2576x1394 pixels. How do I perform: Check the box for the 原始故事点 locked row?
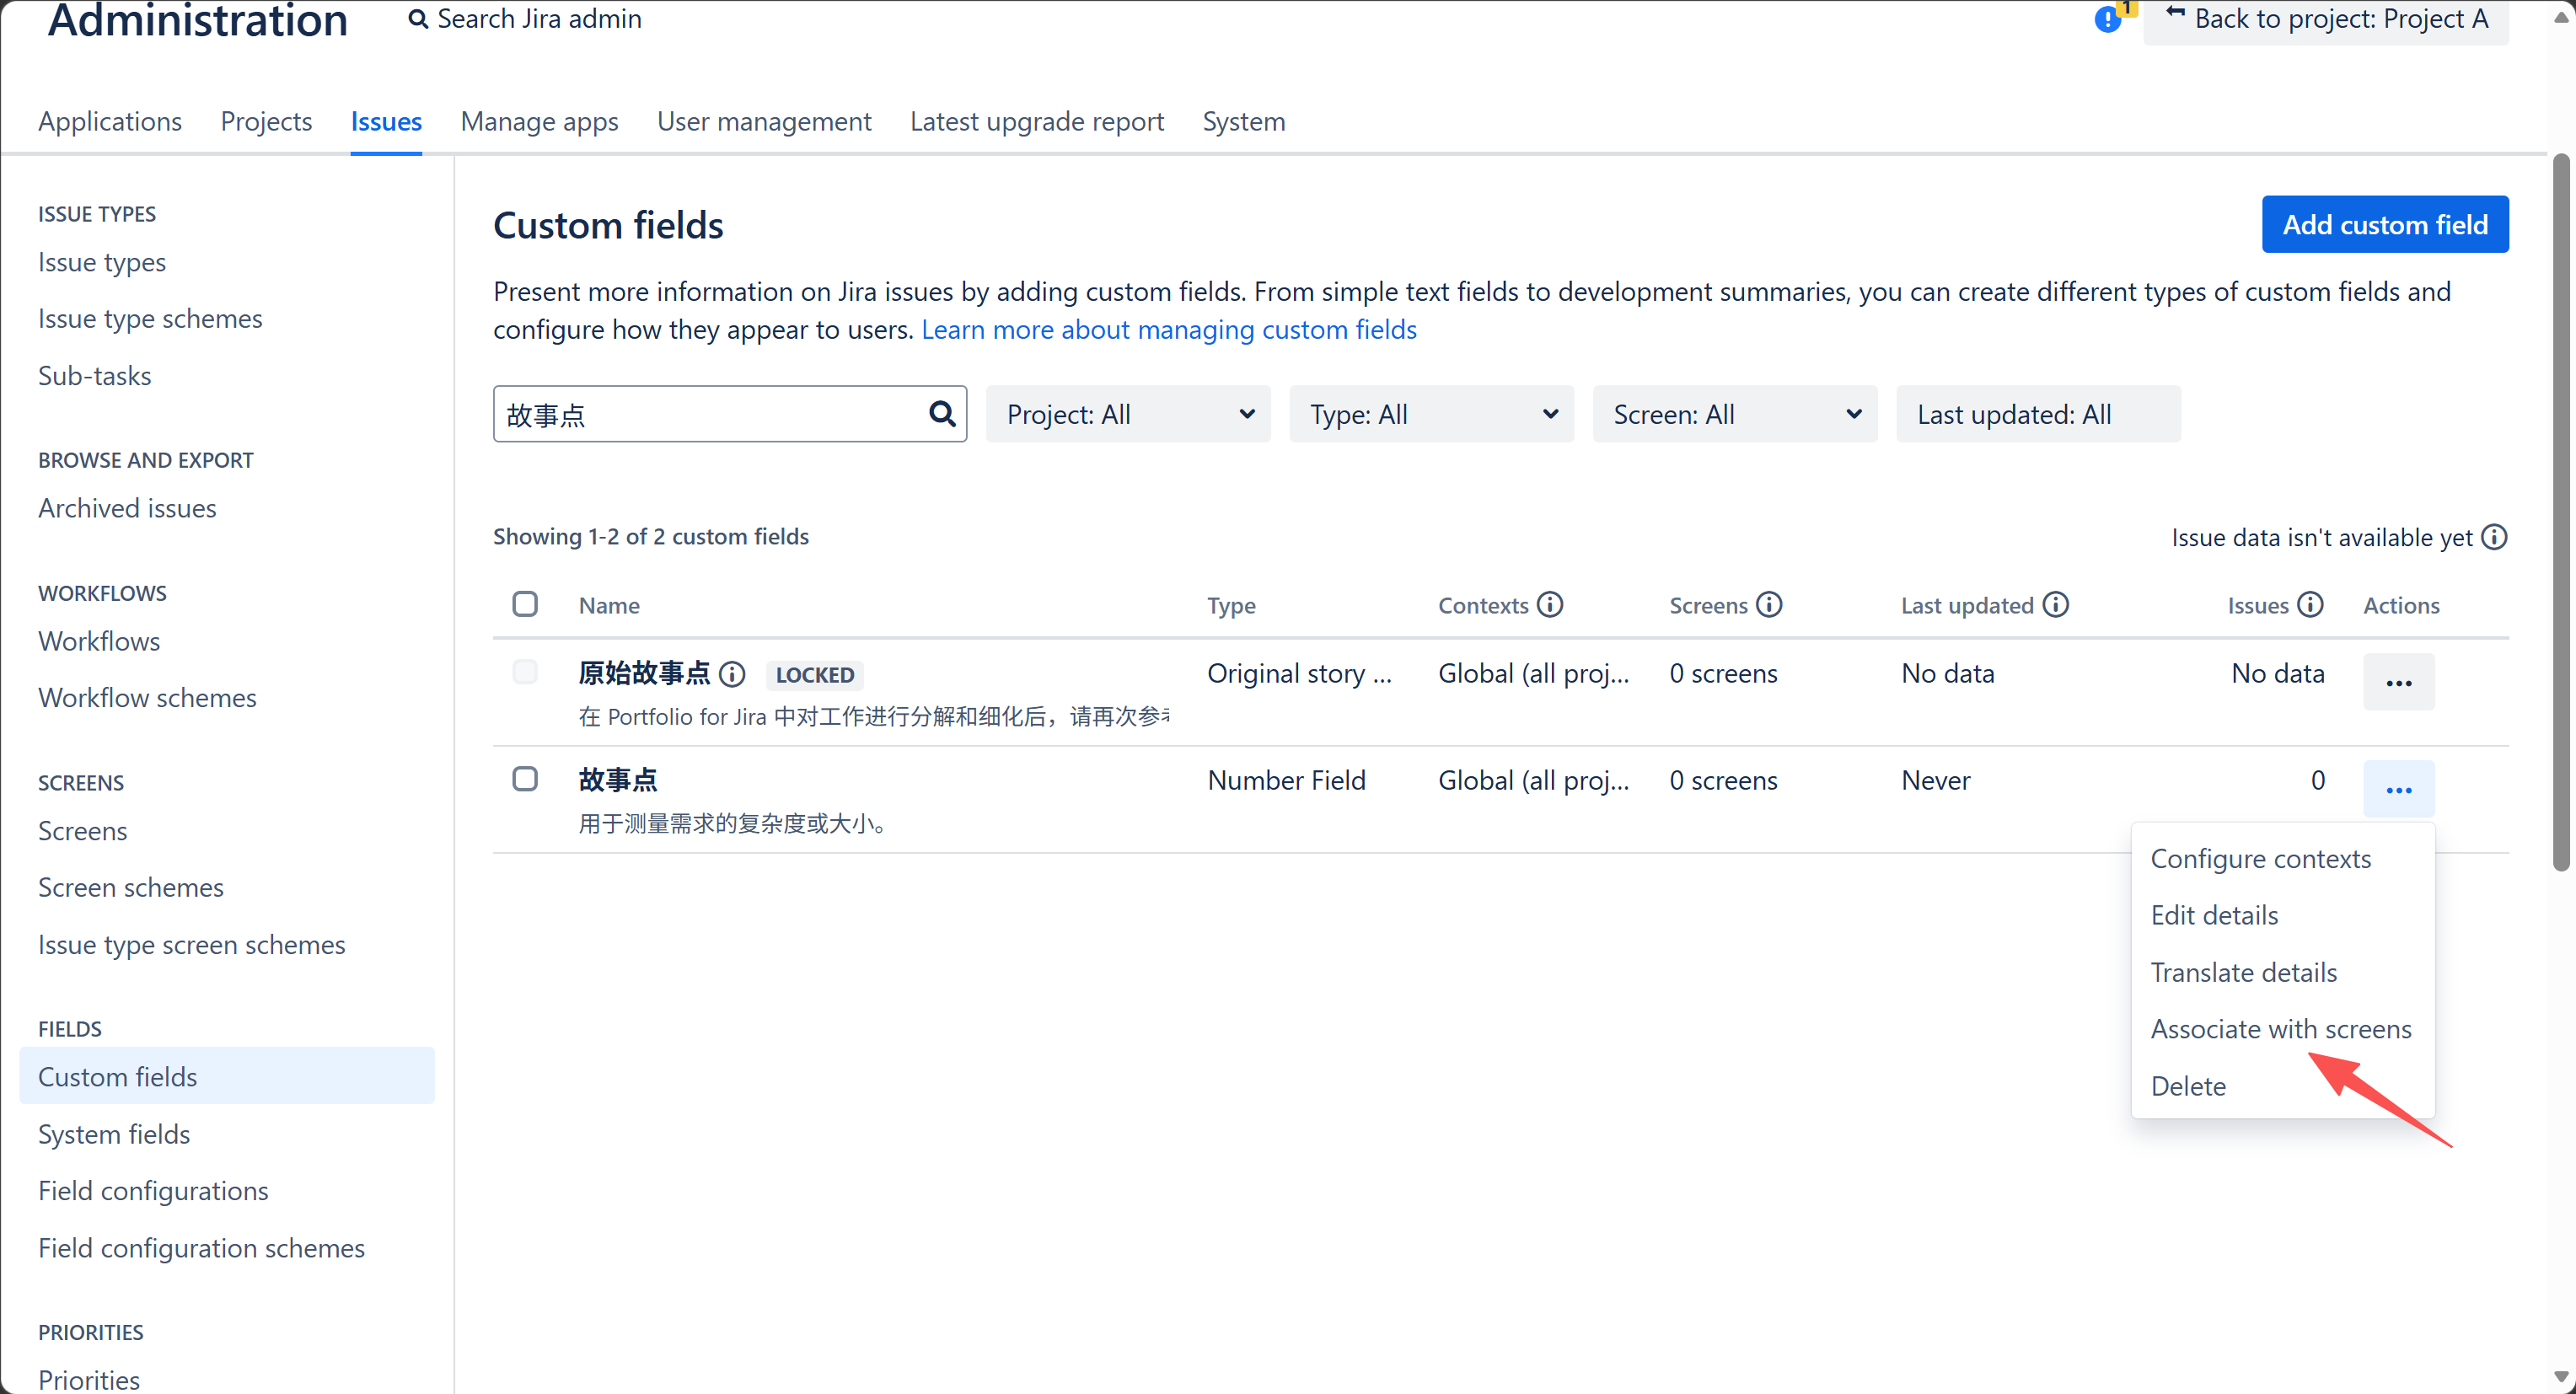click(525, 672)
